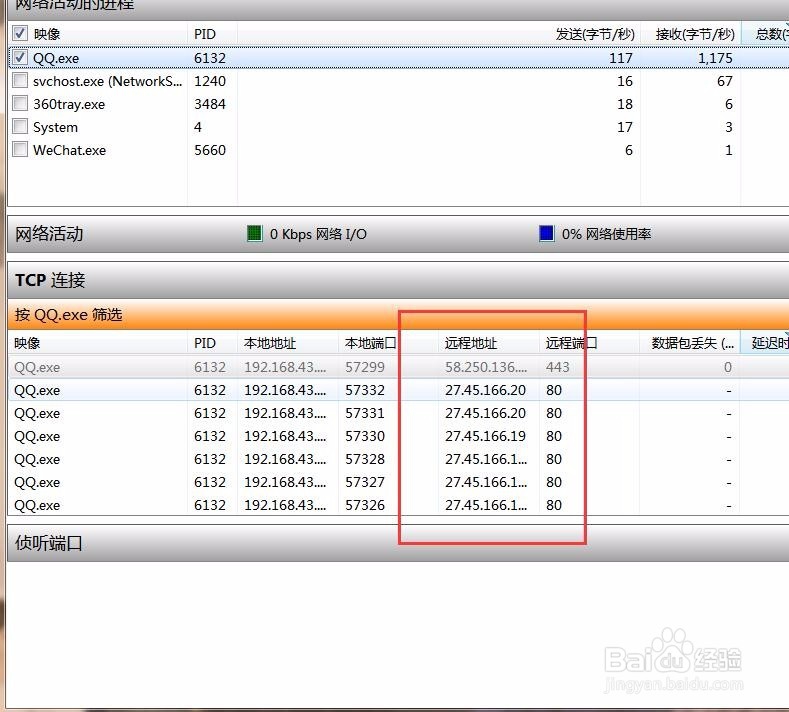Select the svchost.exe (NetworkS... process name
Screen dimensions: 789x712
107,81
